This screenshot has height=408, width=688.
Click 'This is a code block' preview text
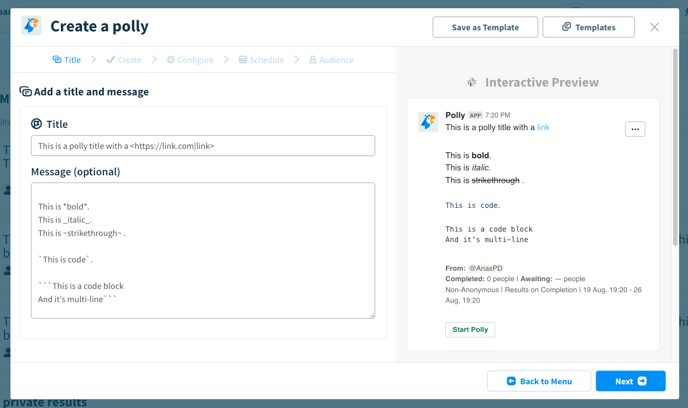point(489,229)
